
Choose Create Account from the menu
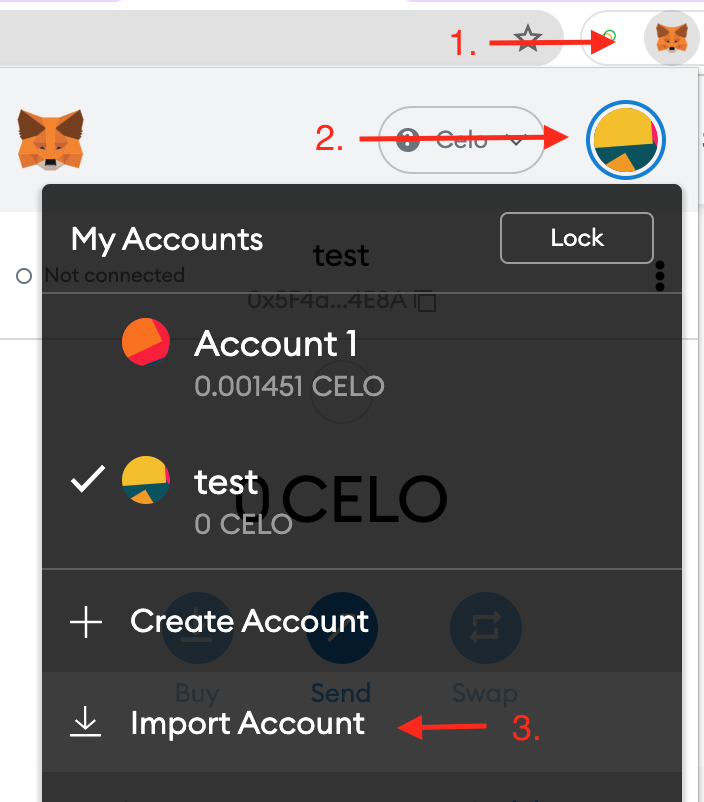tap(249, 622)
